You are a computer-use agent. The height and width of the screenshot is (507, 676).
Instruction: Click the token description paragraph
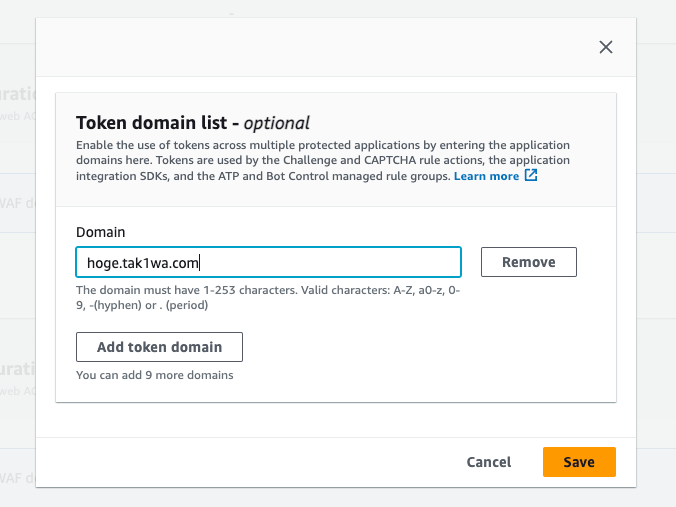[x=323, y=160]
